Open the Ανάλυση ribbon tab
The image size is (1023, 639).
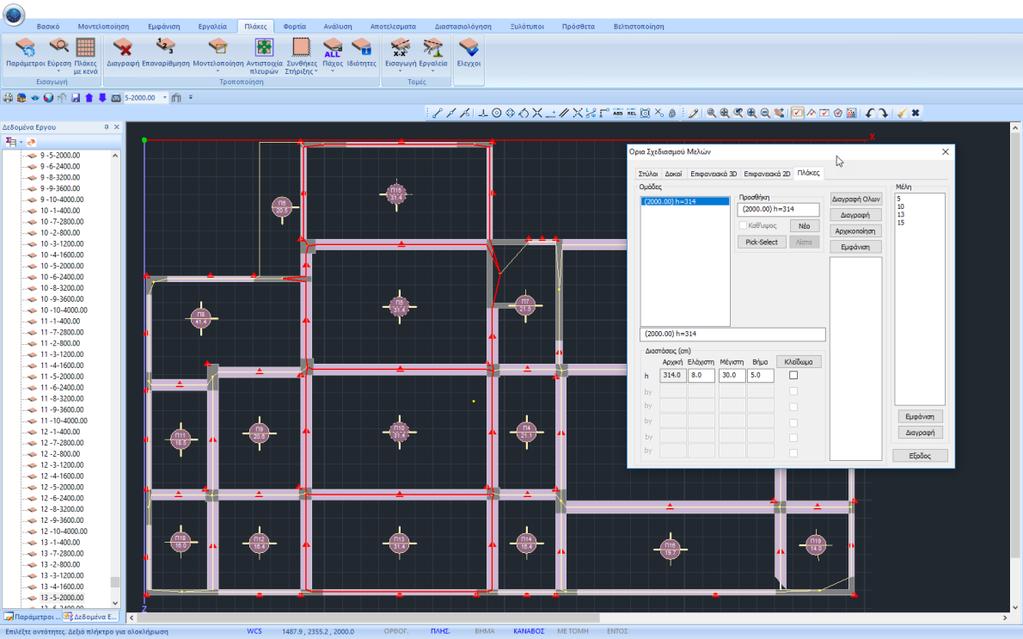click(337, 27)
